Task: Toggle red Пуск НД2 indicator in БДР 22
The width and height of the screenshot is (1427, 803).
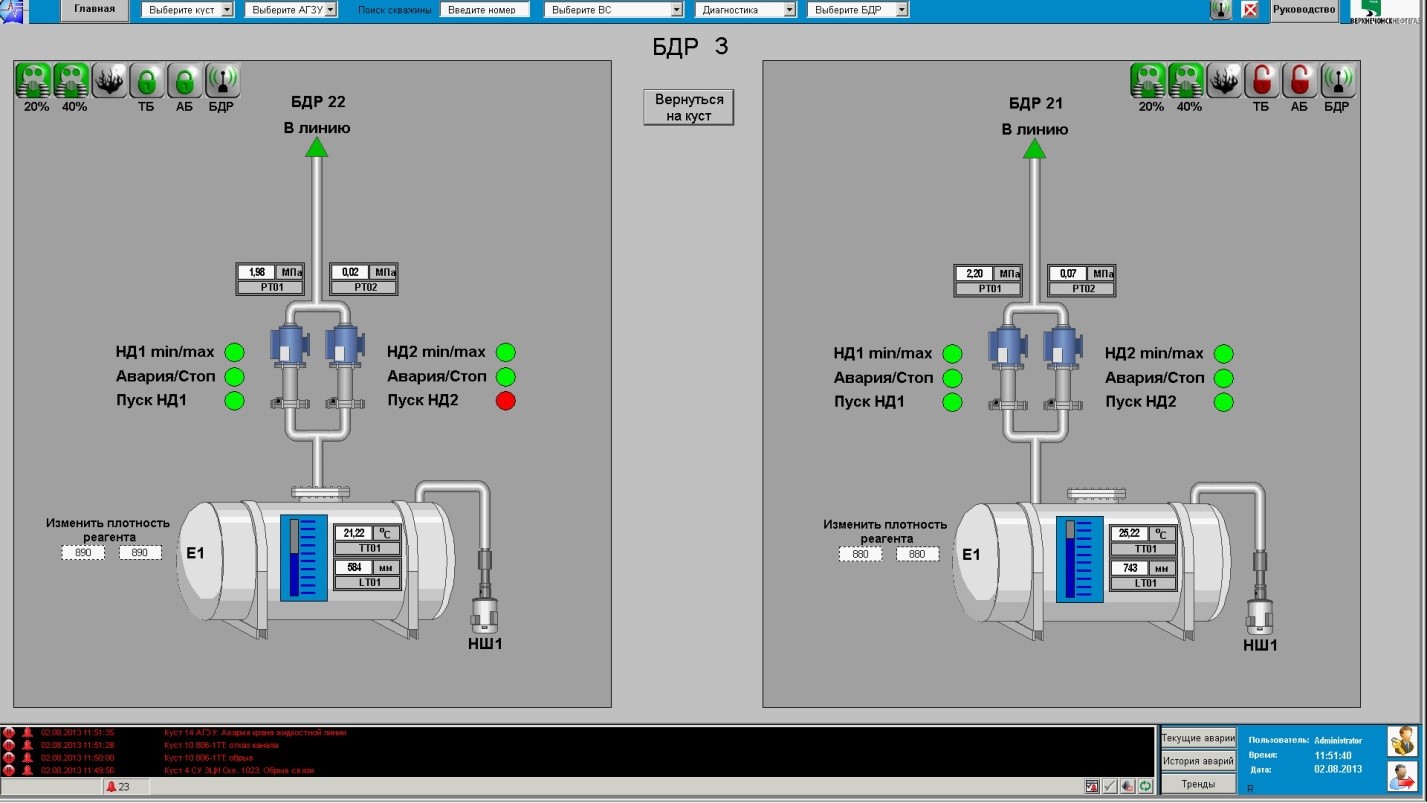Action: click(x=506, y=401)
